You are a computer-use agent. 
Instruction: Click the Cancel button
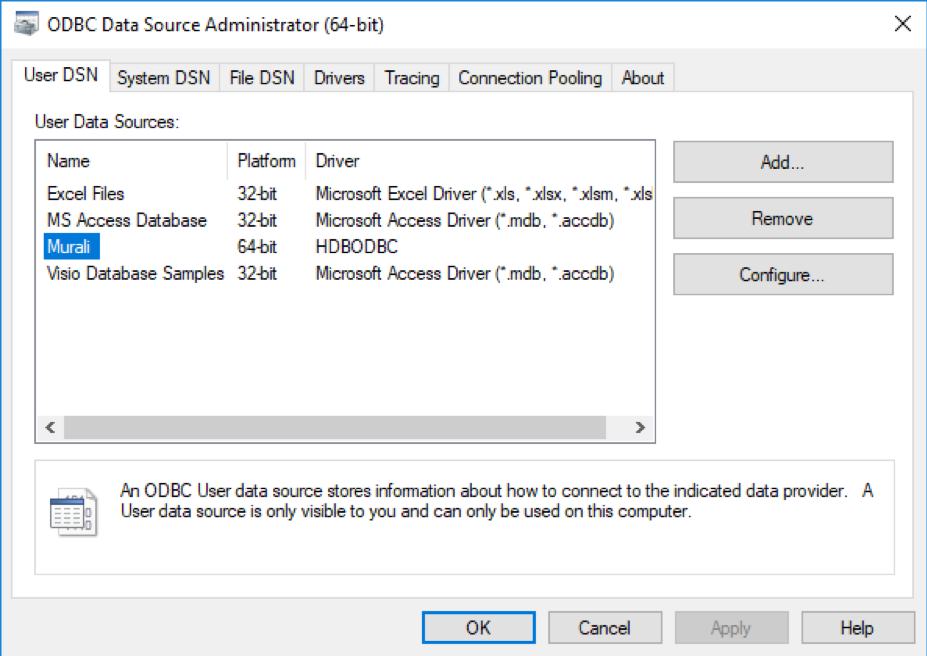(x=604, y=628)
